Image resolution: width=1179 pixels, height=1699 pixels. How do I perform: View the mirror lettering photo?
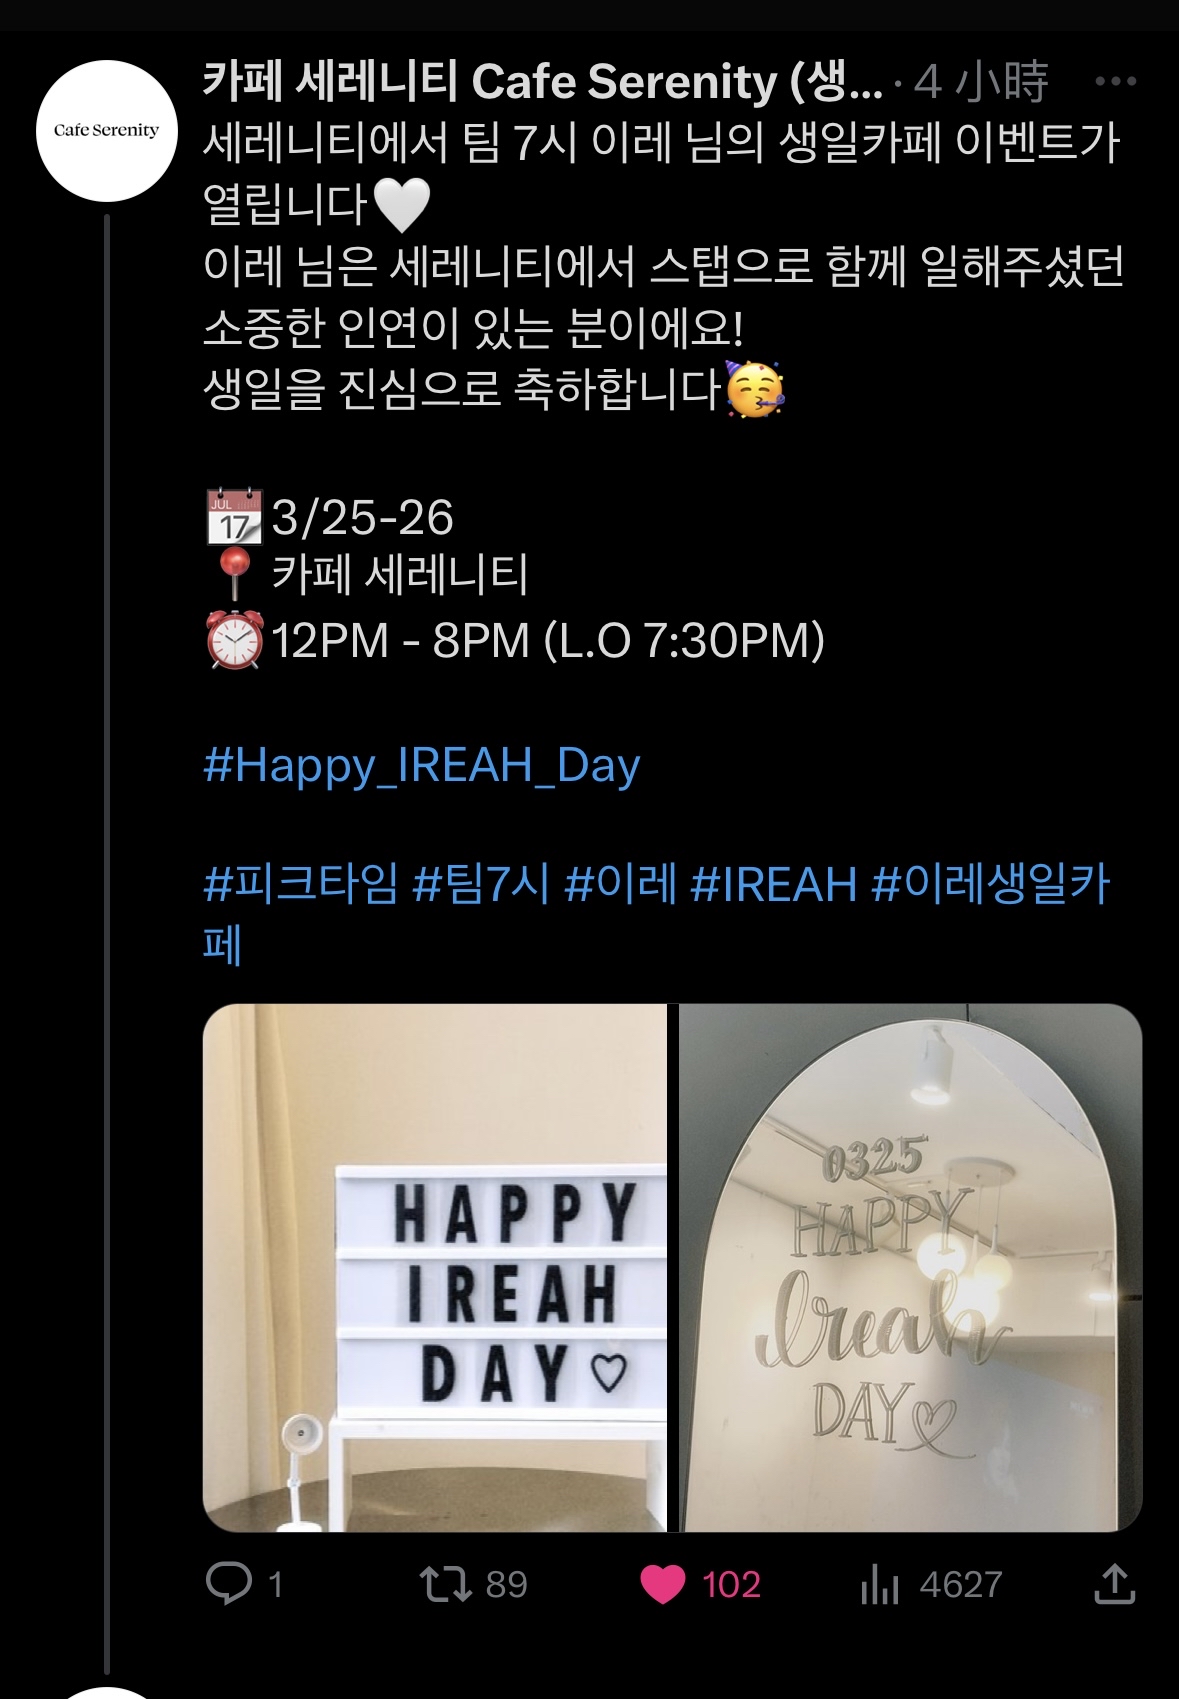click(x=911, y=1268)
